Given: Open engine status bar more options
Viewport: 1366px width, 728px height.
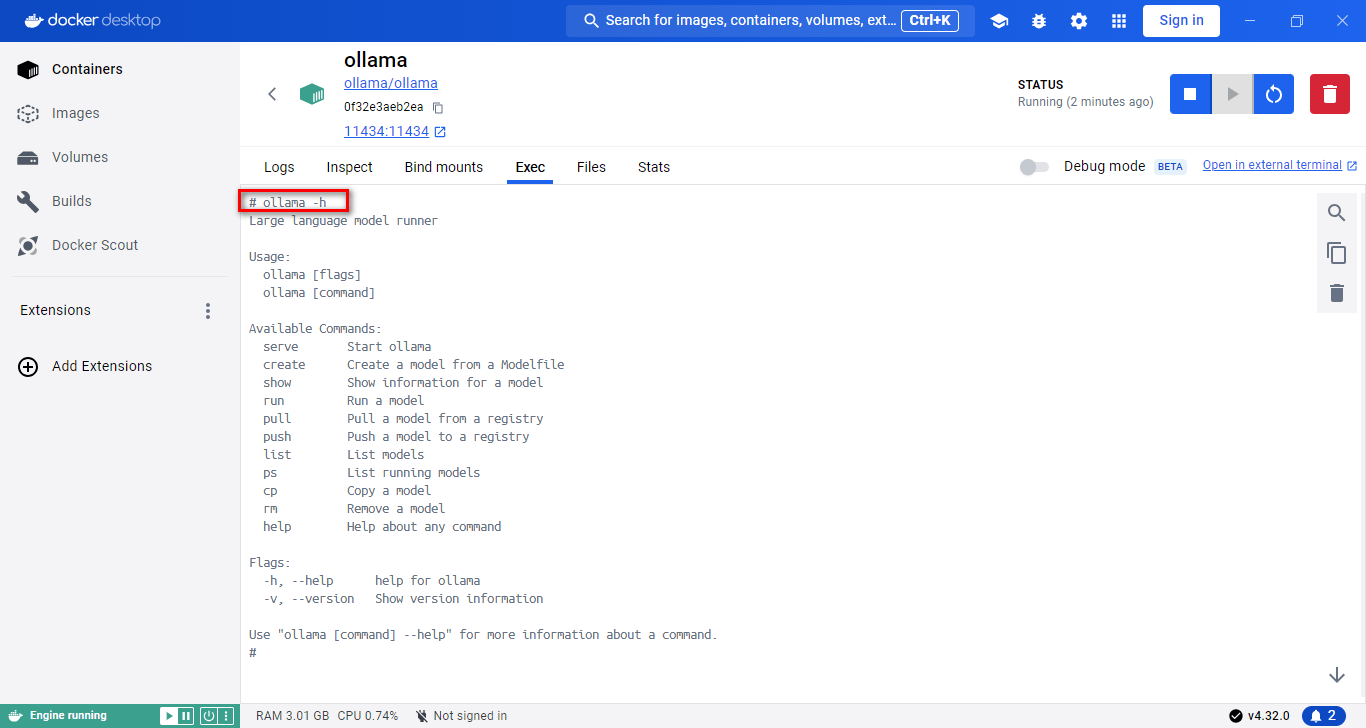Looking at the screenshot, I should (227, 716).
